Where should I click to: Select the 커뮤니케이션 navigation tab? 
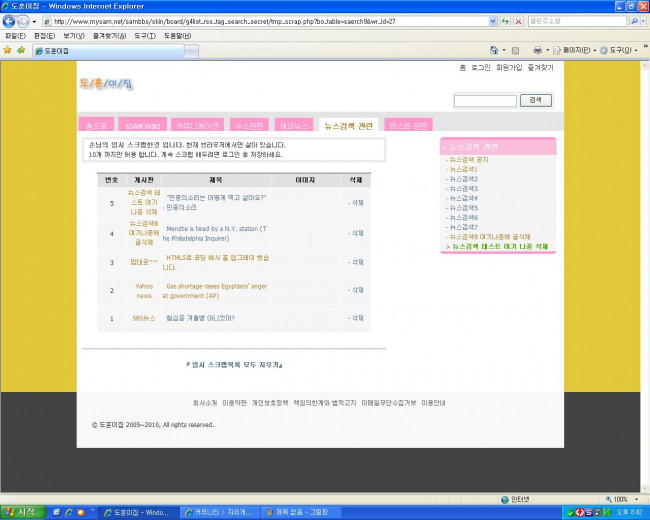tap(197, 125)
